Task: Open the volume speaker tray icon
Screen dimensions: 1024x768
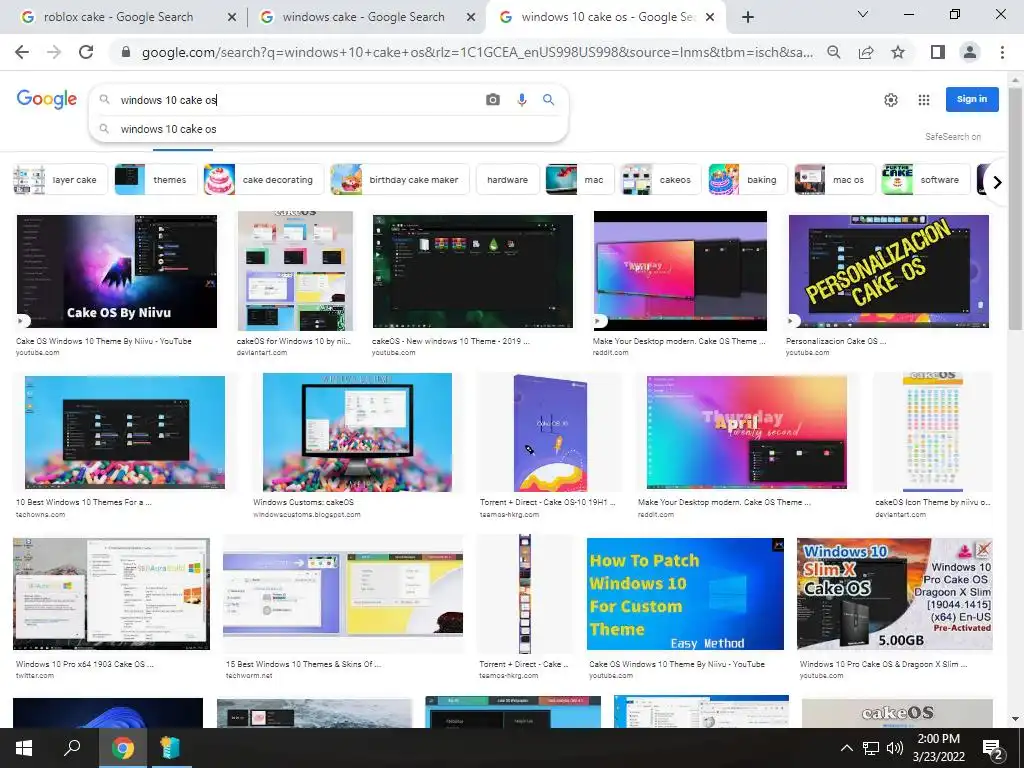Action: pyautogui.click(x=895, y=748)
